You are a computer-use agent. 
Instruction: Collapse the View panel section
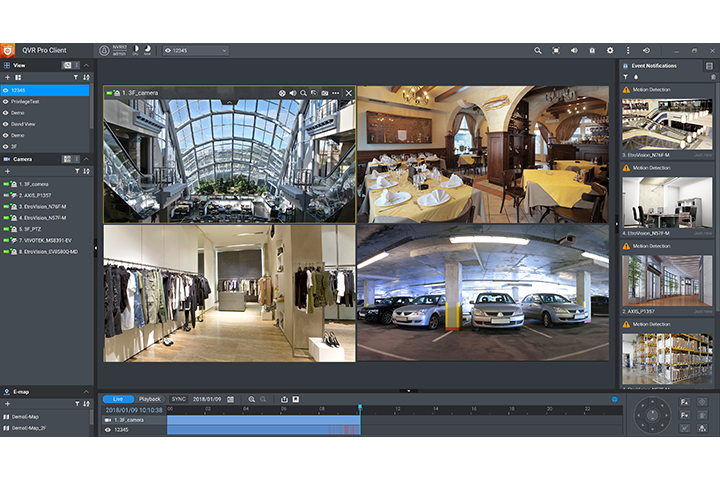click(x=86, y=65)
